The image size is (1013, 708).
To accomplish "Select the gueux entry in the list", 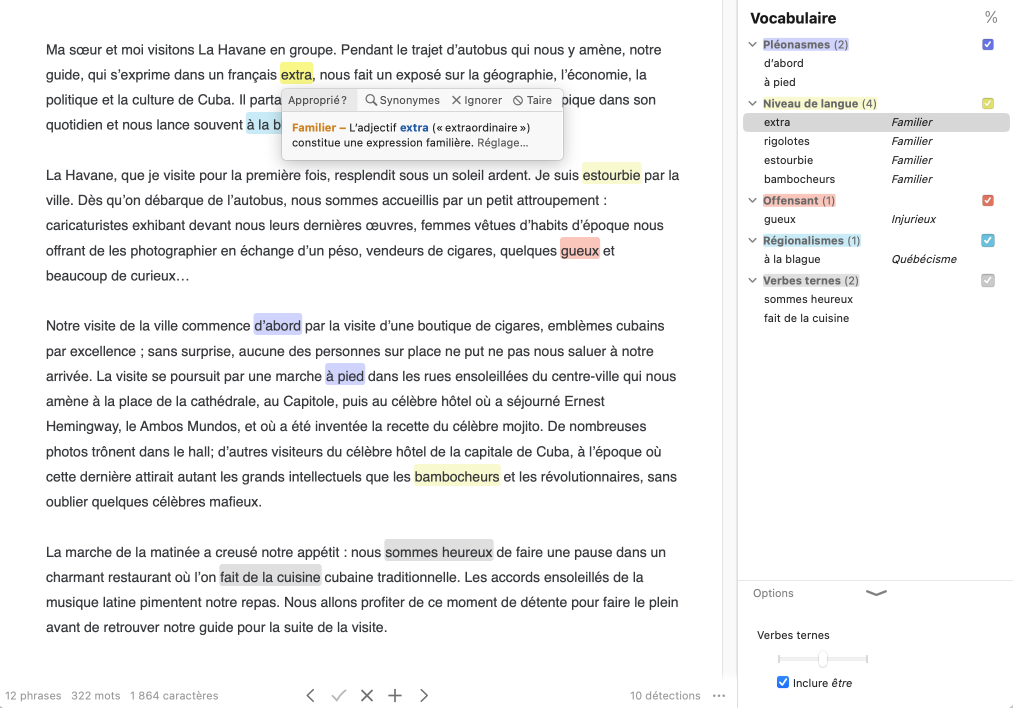I will 780,219.
